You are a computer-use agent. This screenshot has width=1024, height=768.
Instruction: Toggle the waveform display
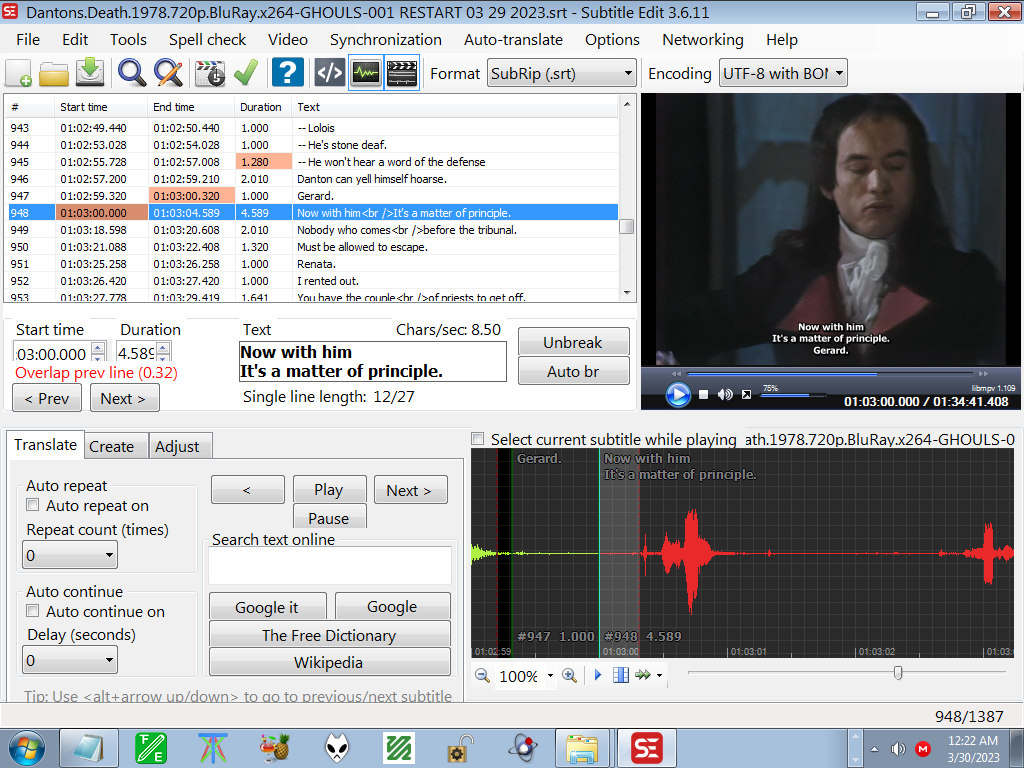[x=366, y=72]
